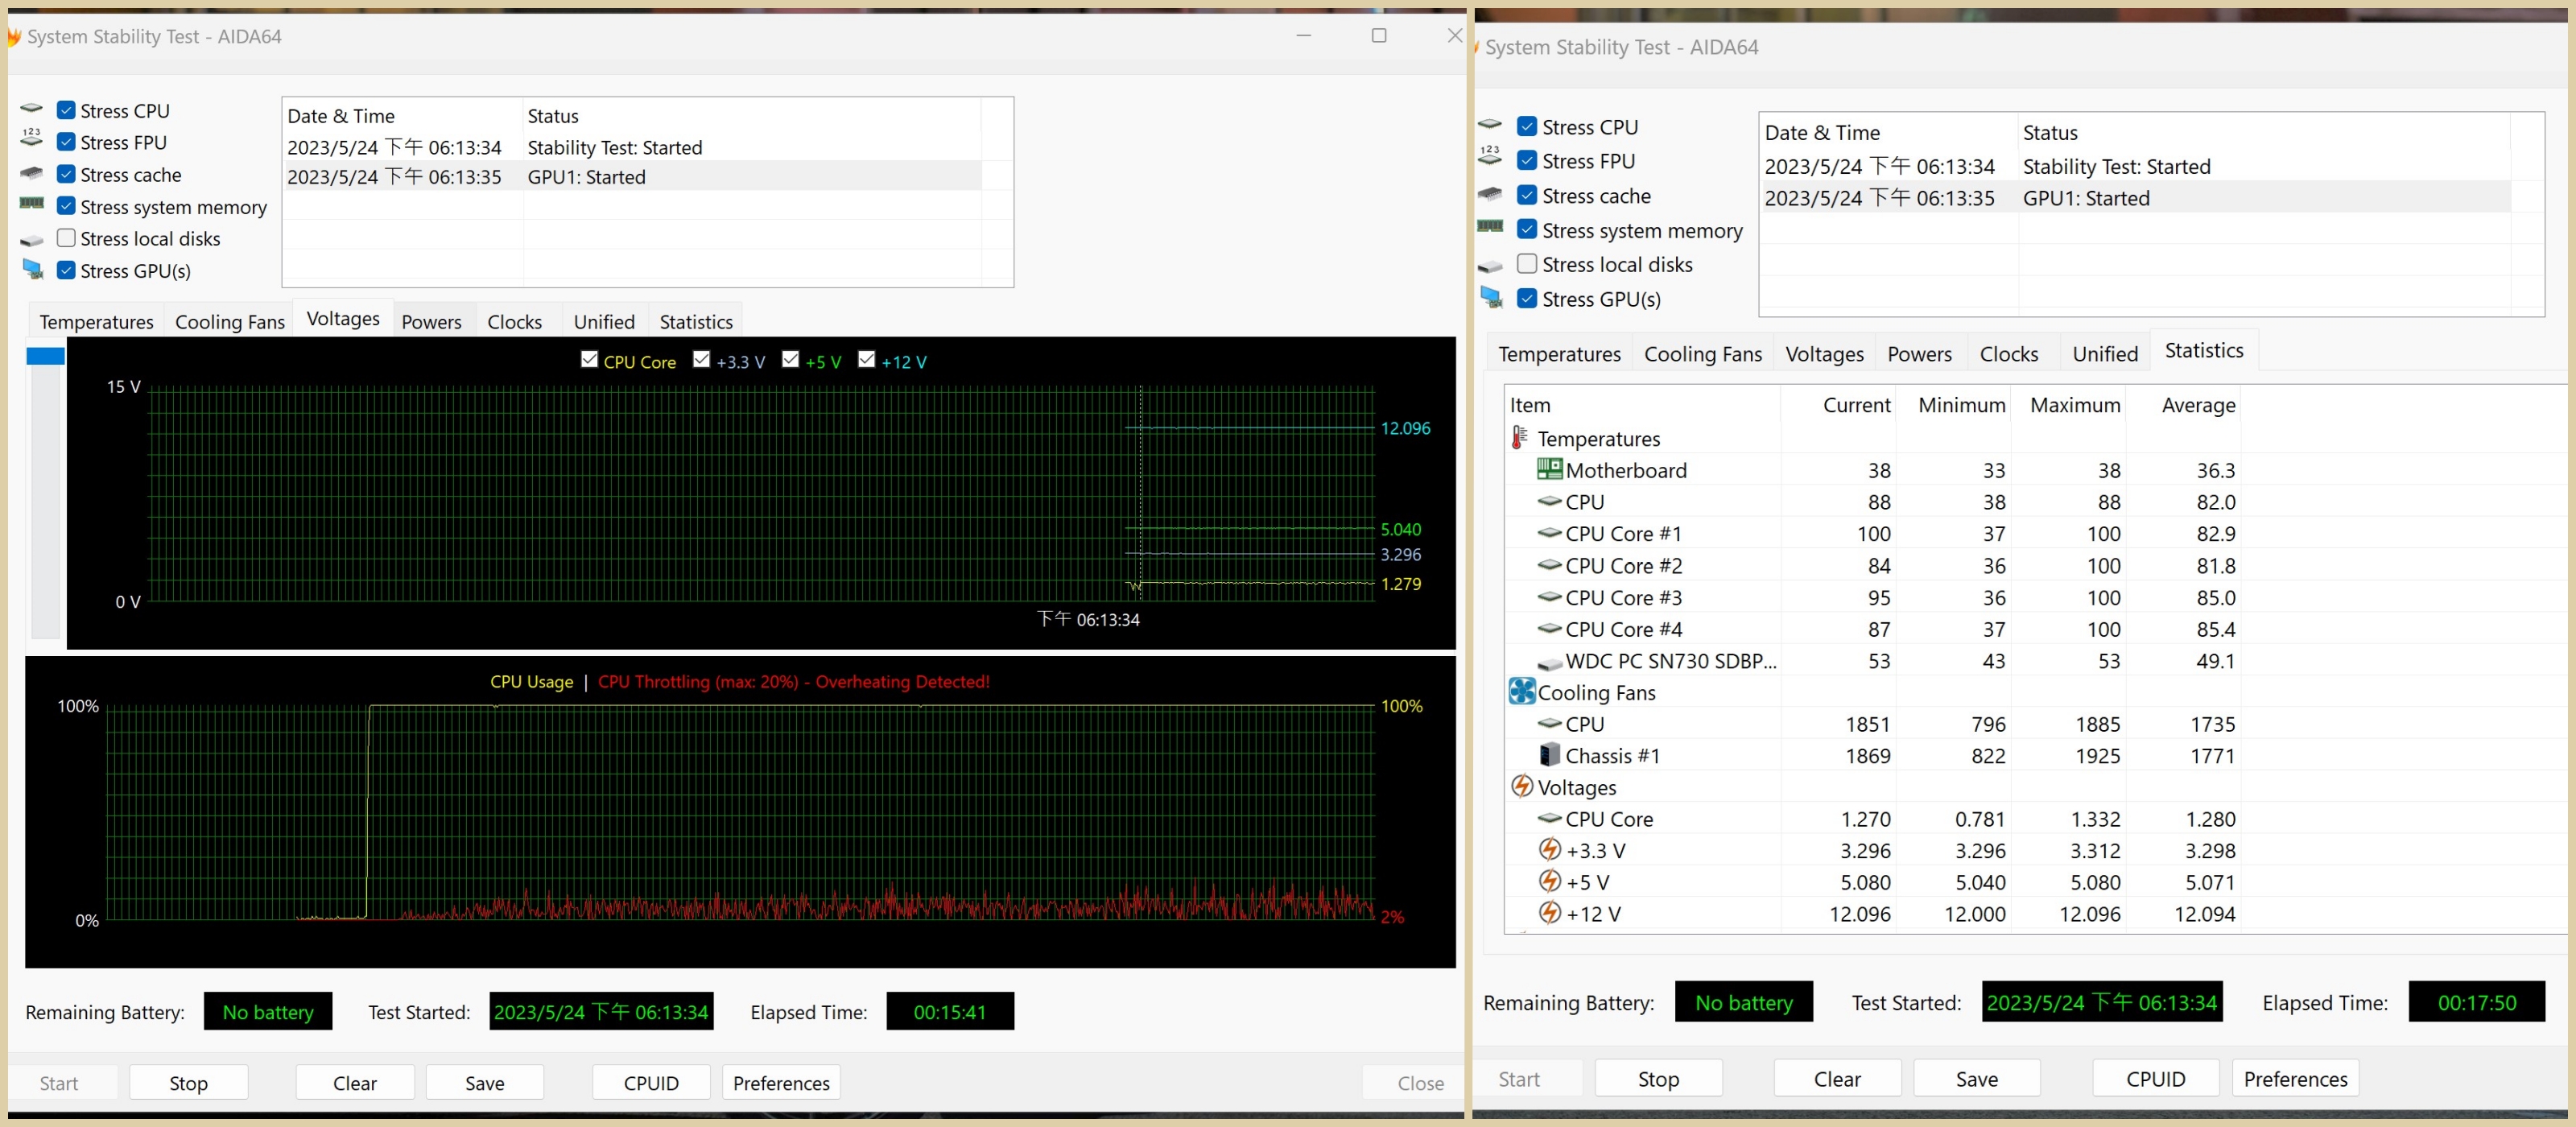
Task: Click the Stress GPU(s) monitor icon, left window
Action: coord(33,270)
